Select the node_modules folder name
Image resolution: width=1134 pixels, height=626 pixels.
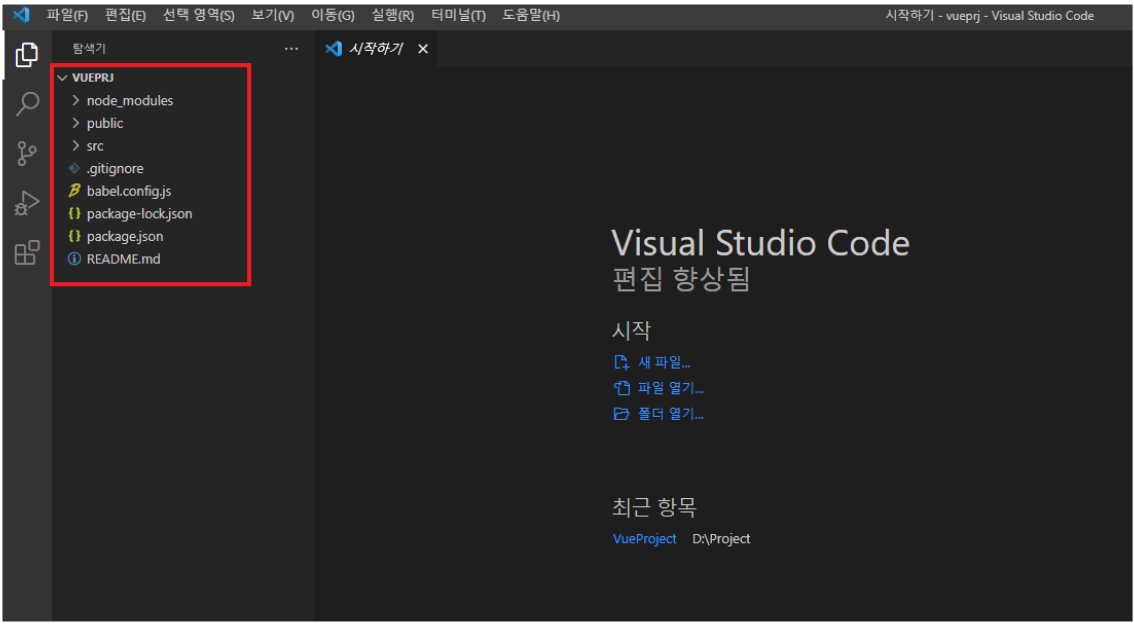(130, 100)
